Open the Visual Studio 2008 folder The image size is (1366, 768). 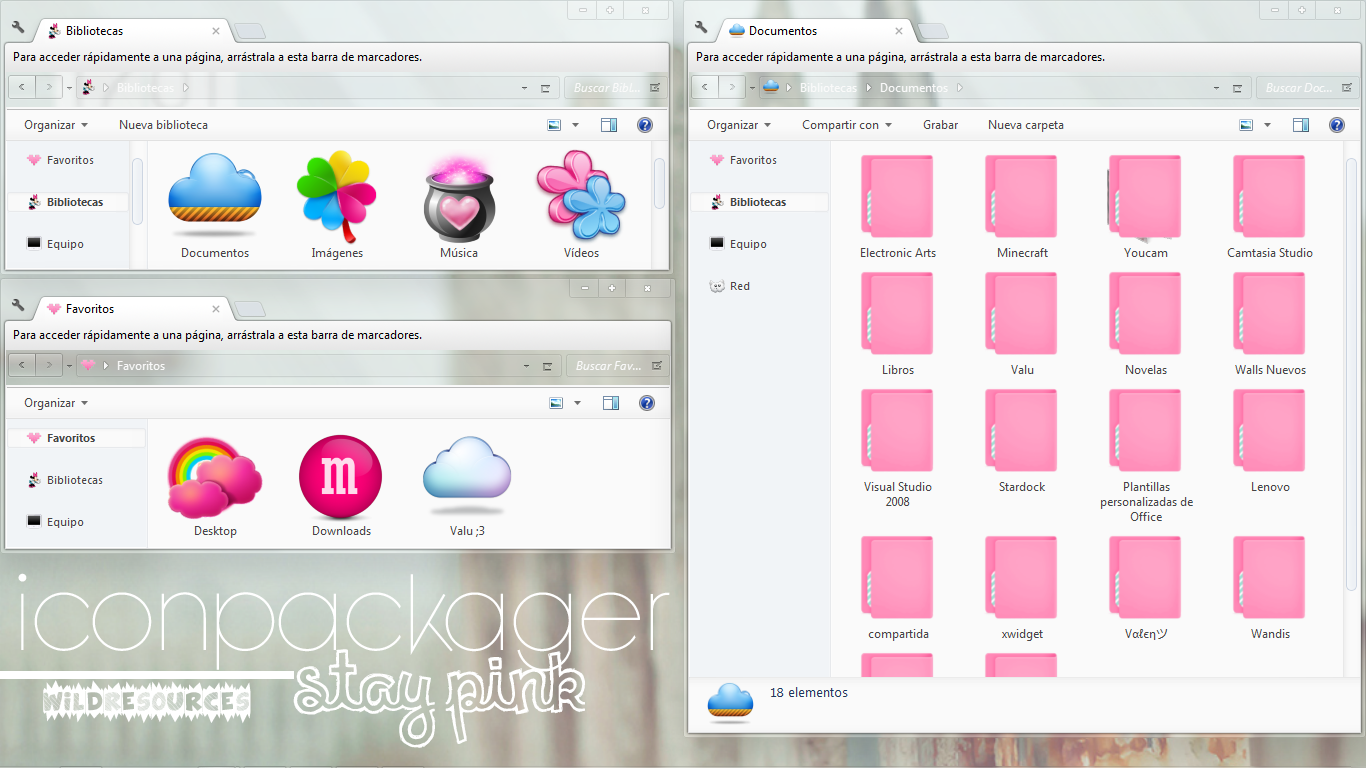pyautogui.click(x=897, y=430)
